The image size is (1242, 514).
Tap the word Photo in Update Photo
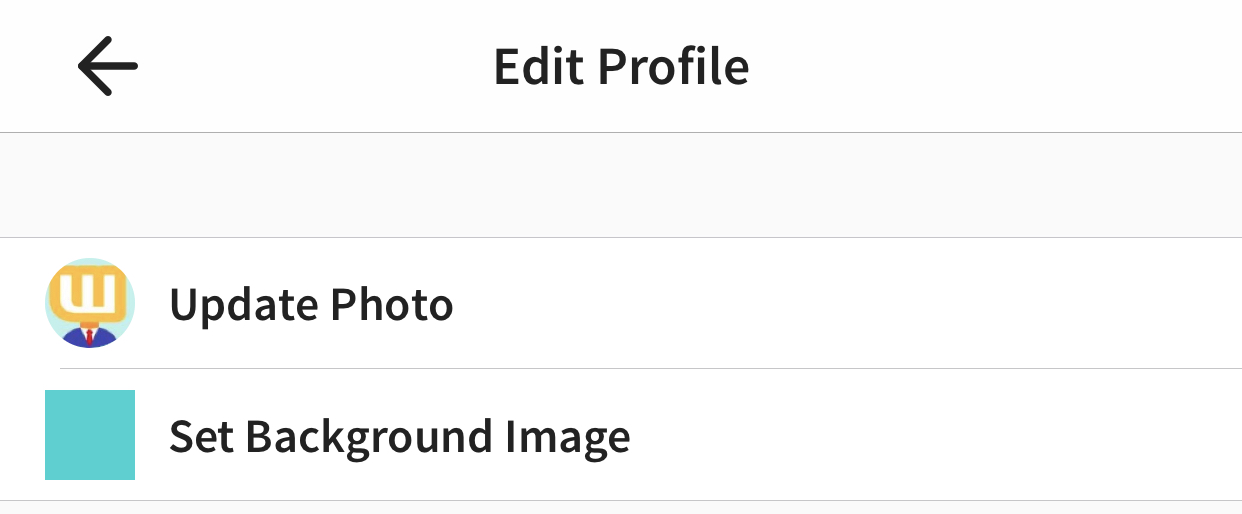(392, 303)
